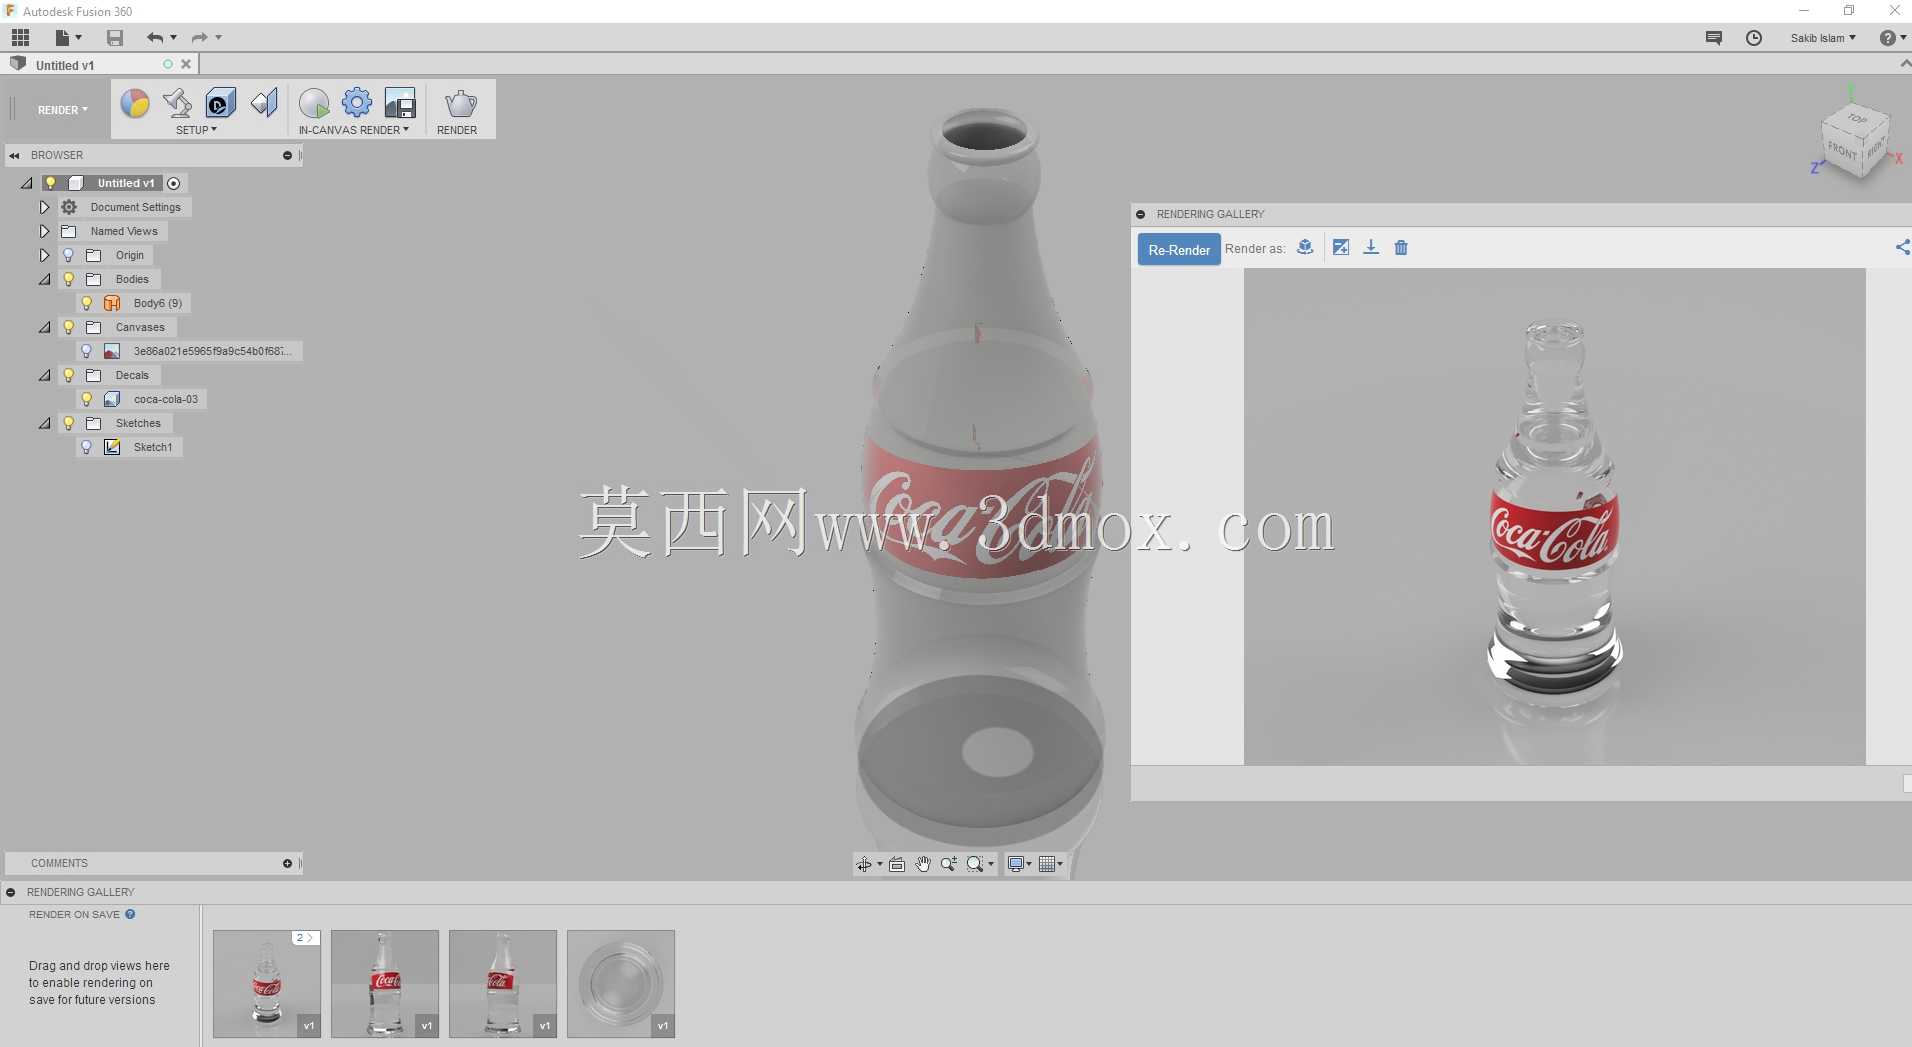Open the RENDER workspace switcher

click(62, 110)
